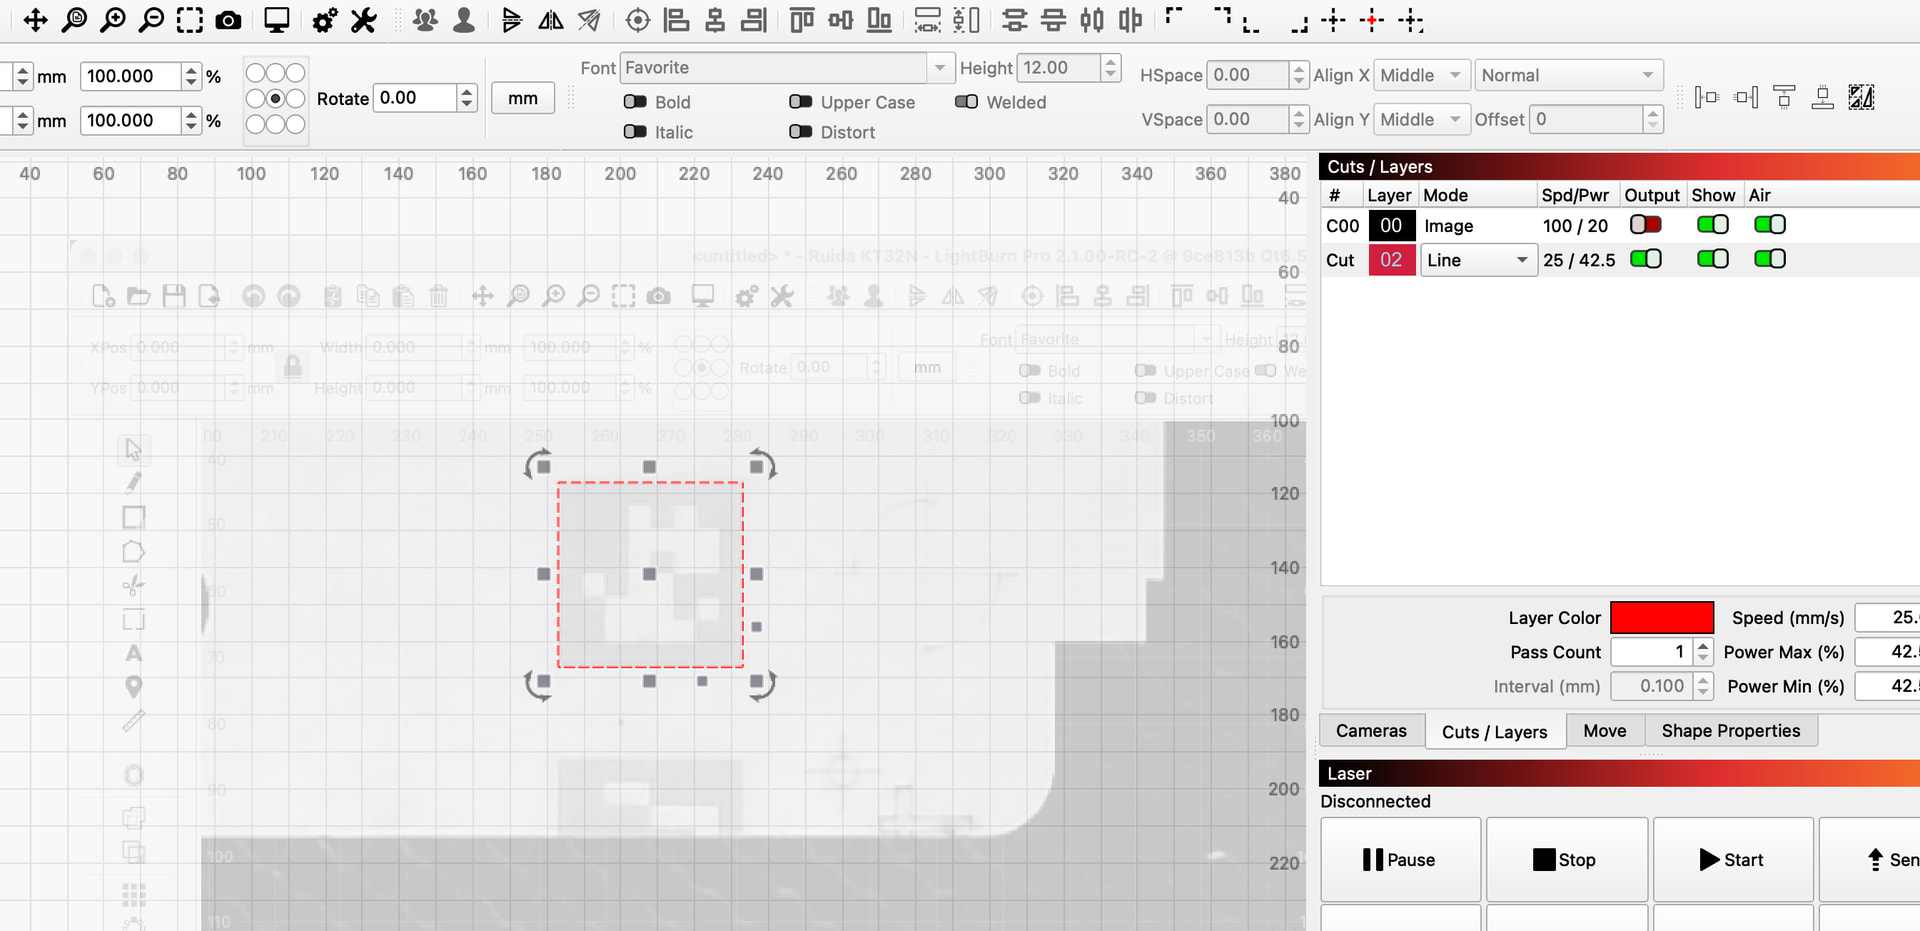Expand the Align X Middle dropdown

[1421, 75]
